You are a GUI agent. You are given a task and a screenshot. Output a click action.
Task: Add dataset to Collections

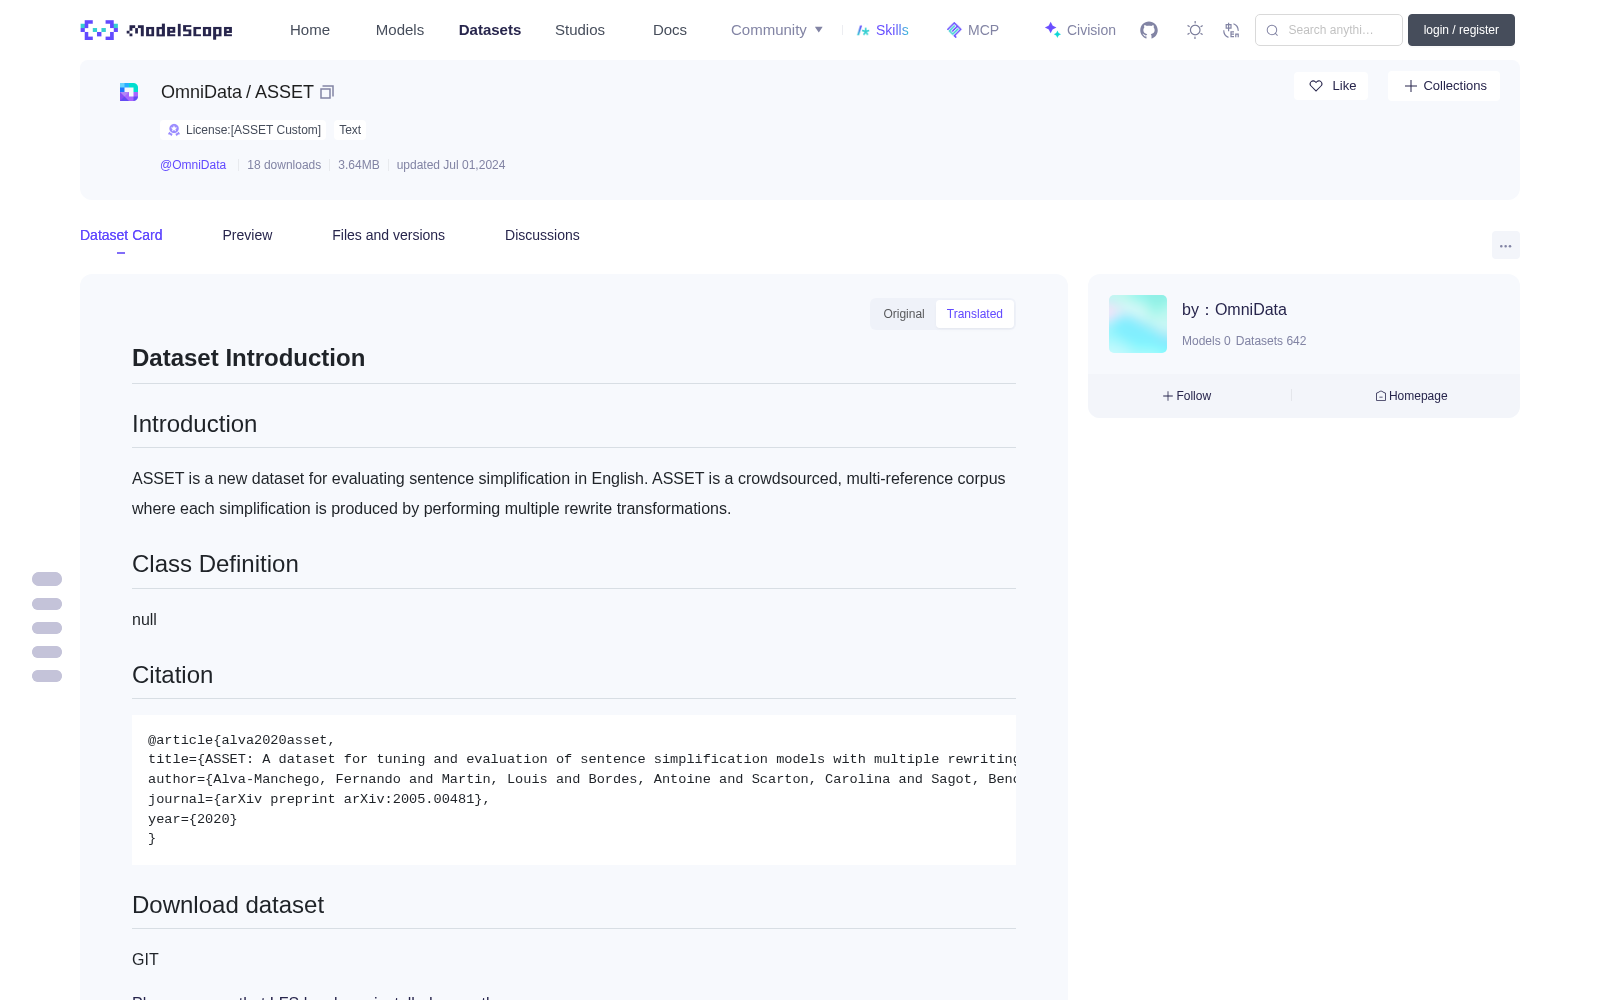point(1444,86)
